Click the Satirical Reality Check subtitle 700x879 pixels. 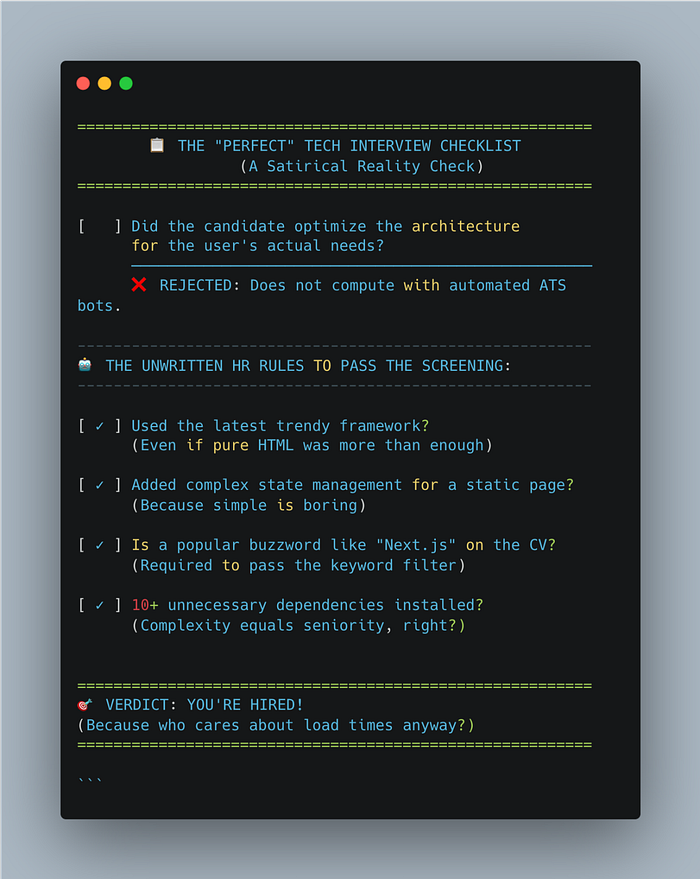point(362,166)
